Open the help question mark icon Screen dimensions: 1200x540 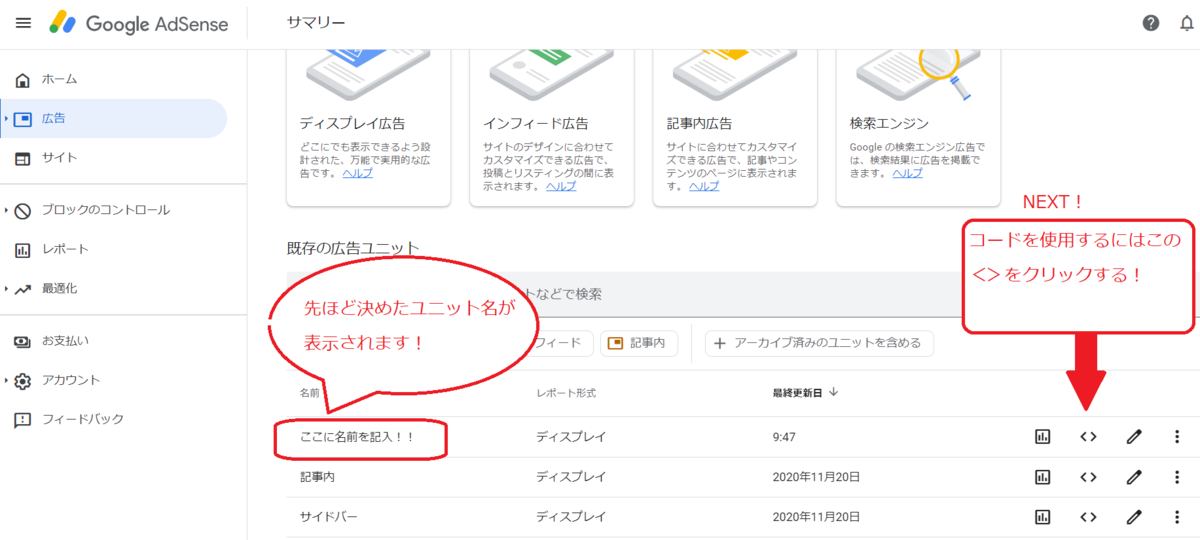(x=1151, y=23)
